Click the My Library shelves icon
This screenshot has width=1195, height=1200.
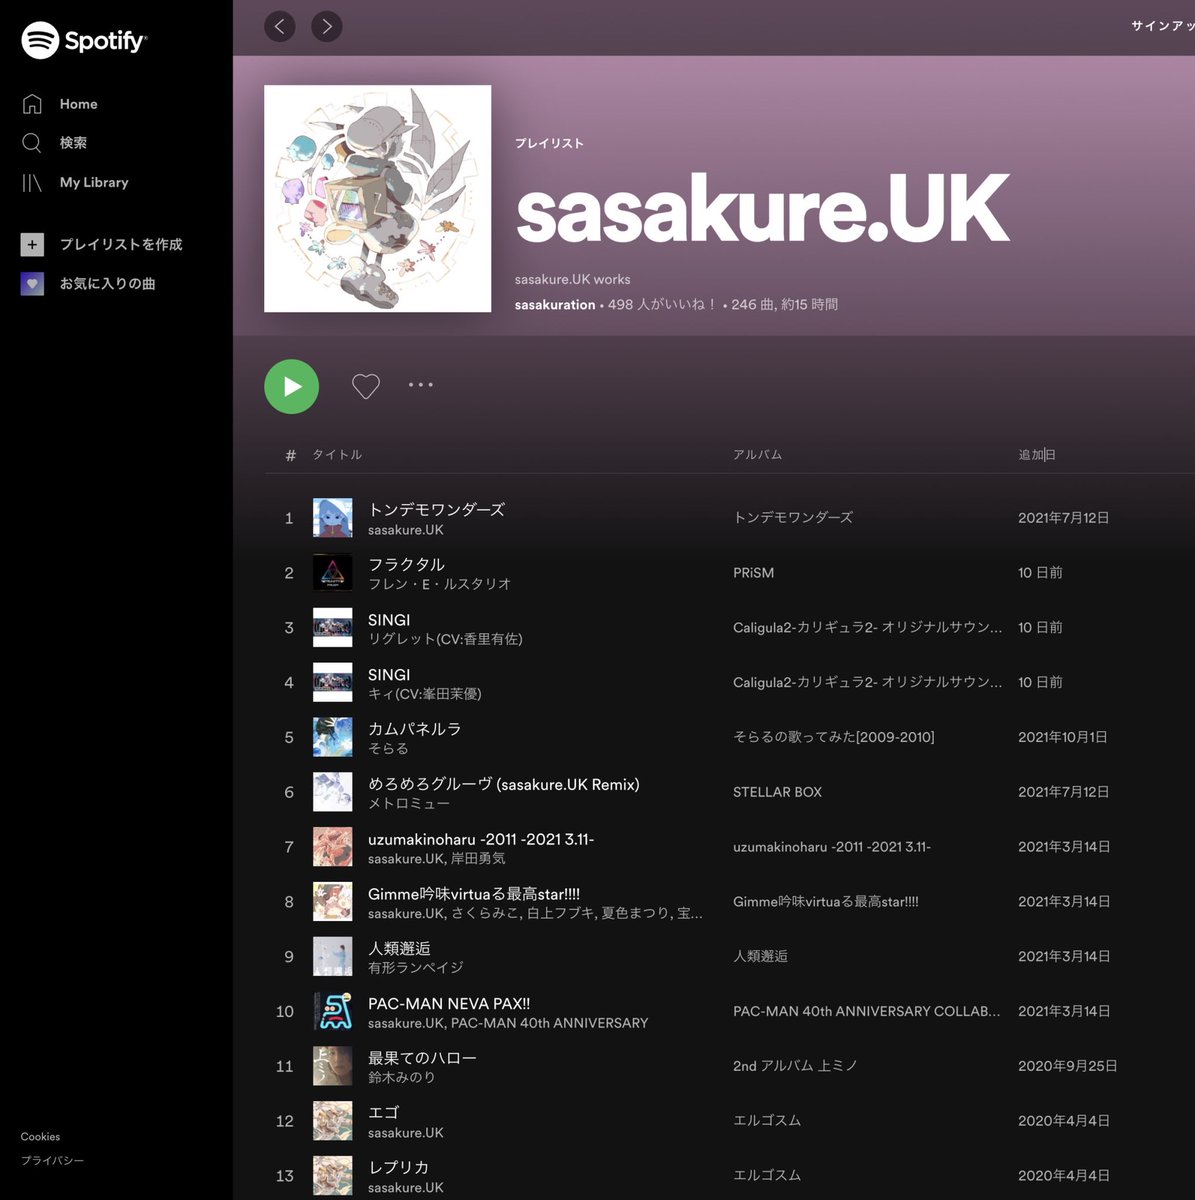pos(32,182)
